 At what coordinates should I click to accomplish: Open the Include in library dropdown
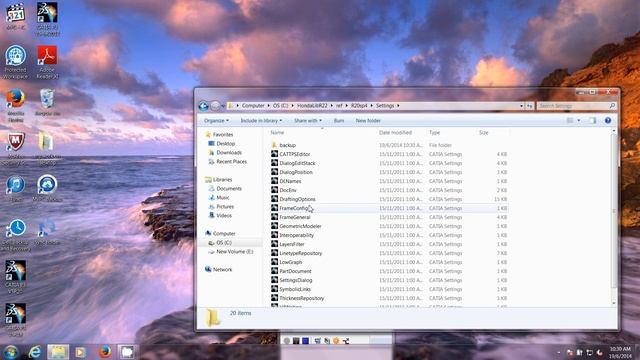click(x=261, y=120)
